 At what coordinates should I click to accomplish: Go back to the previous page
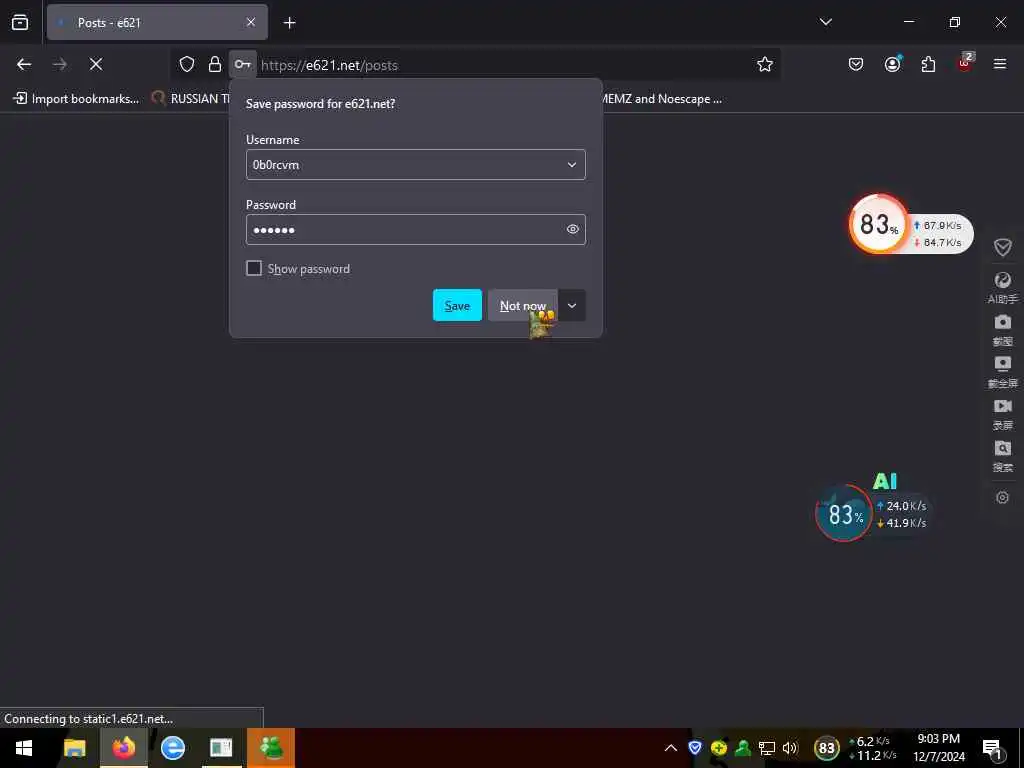(24, 64)
